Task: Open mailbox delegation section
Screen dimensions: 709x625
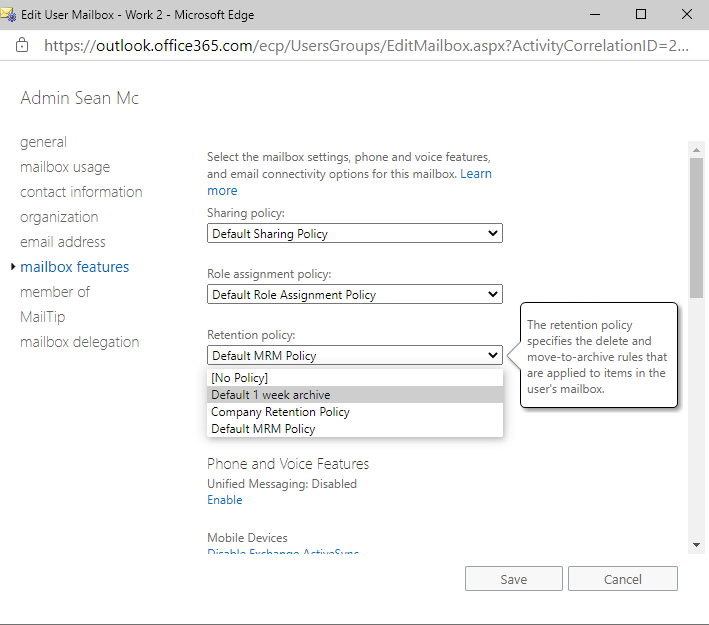Action: pos(80,342)
